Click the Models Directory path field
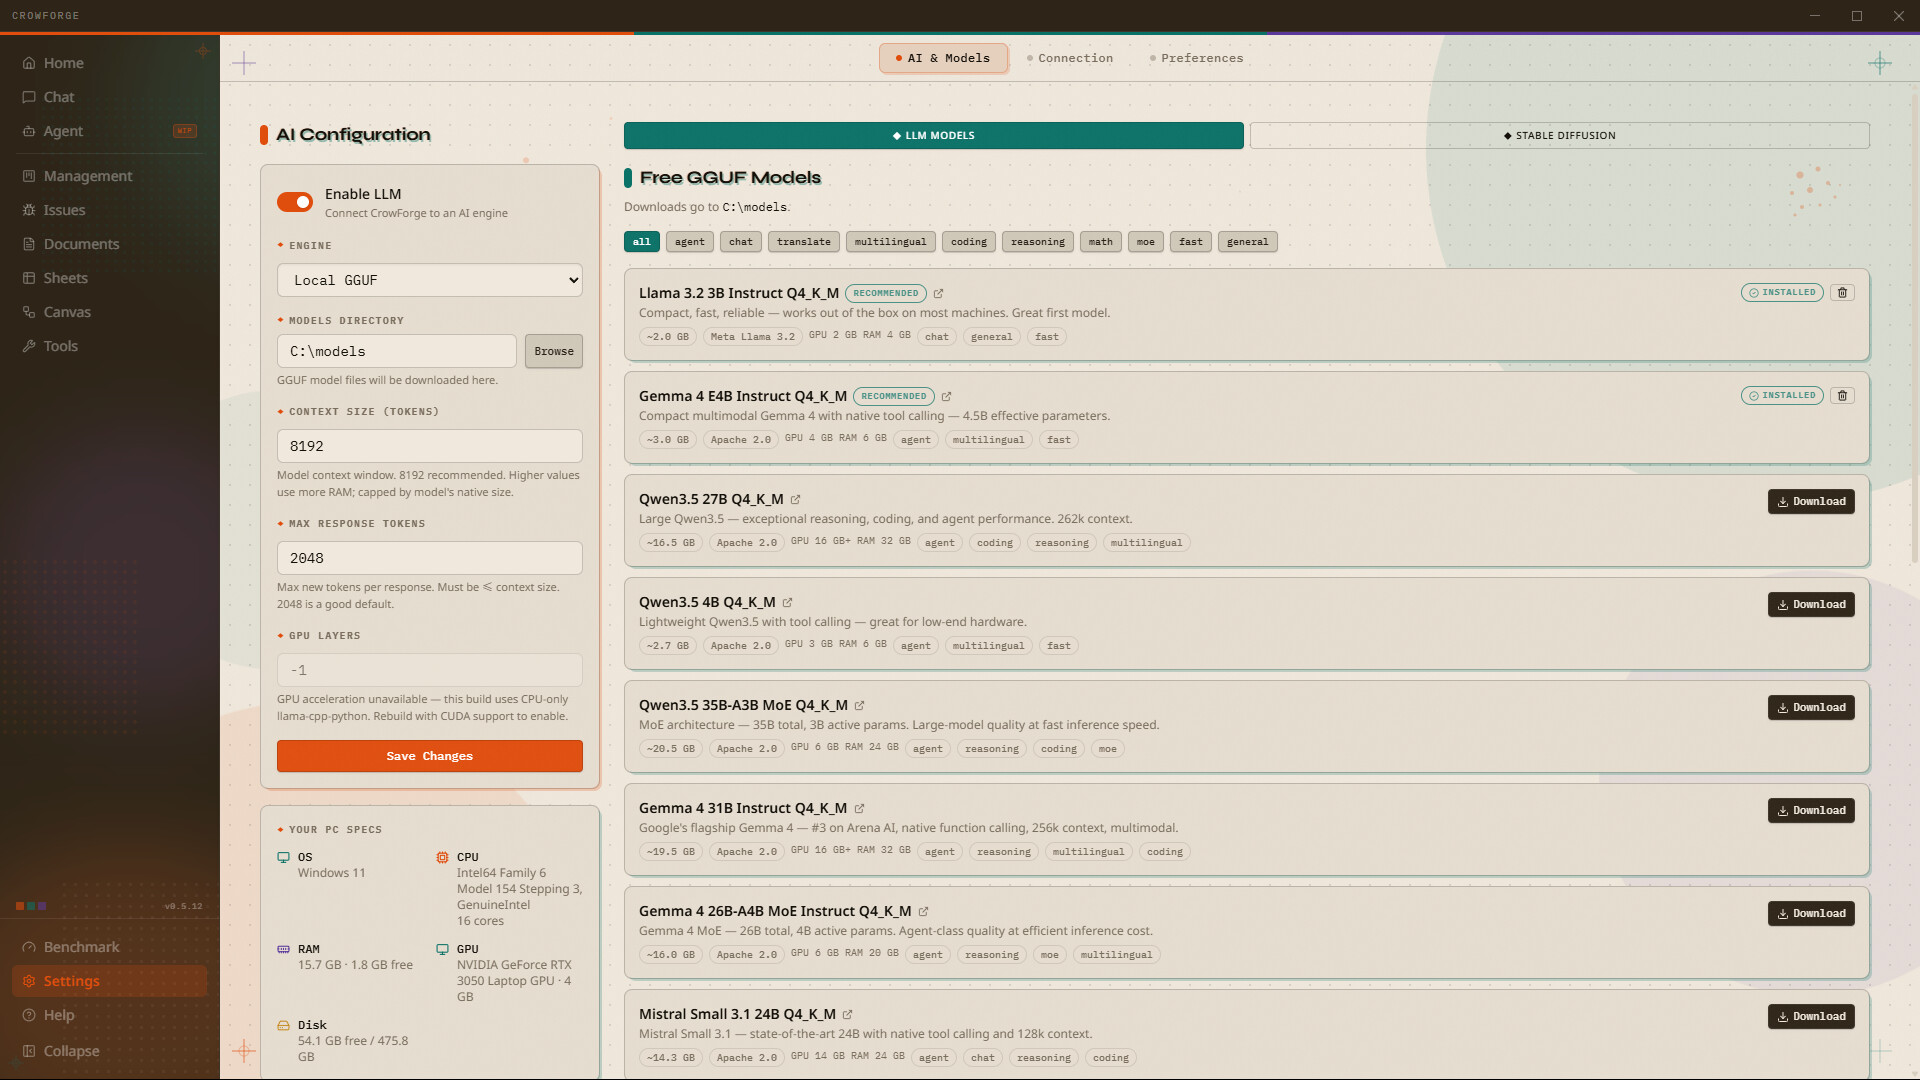This screenshot has height=1080, width=1920. 397,351
